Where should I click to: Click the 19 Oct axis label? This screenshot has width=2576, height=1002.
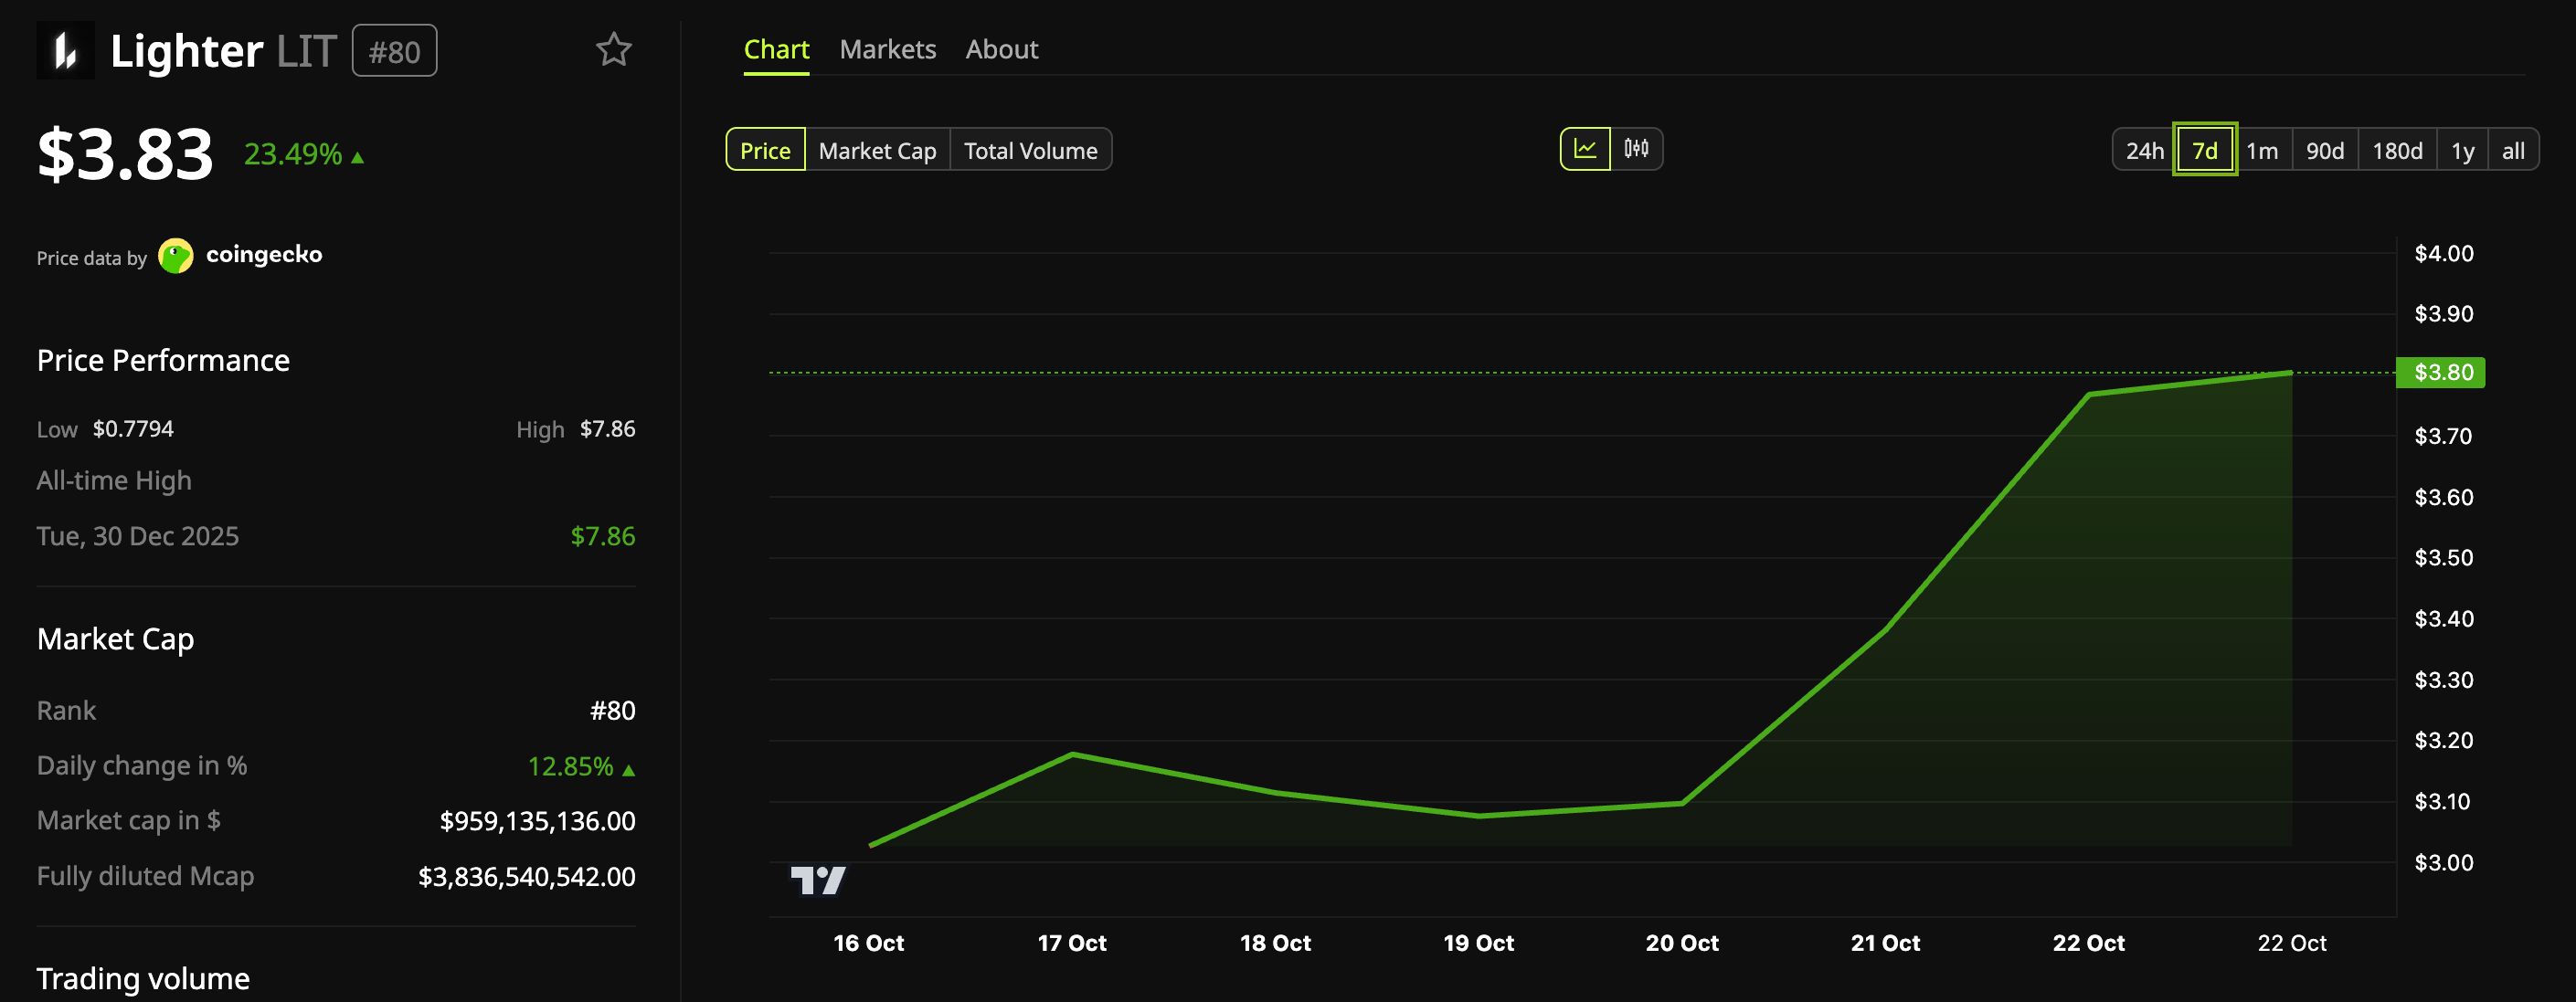[1478, 943]
